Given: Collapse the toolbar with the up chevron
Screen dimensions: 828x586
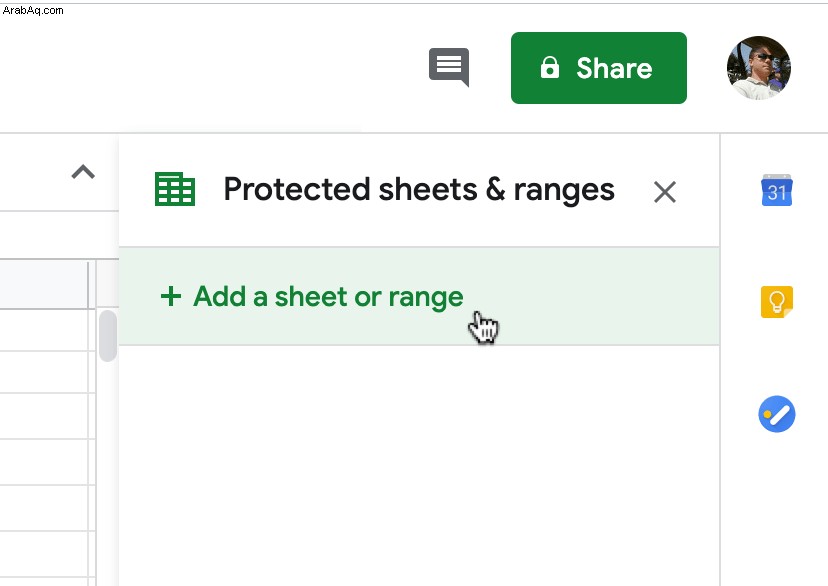Looking at the screenshot, I should 83,172.
